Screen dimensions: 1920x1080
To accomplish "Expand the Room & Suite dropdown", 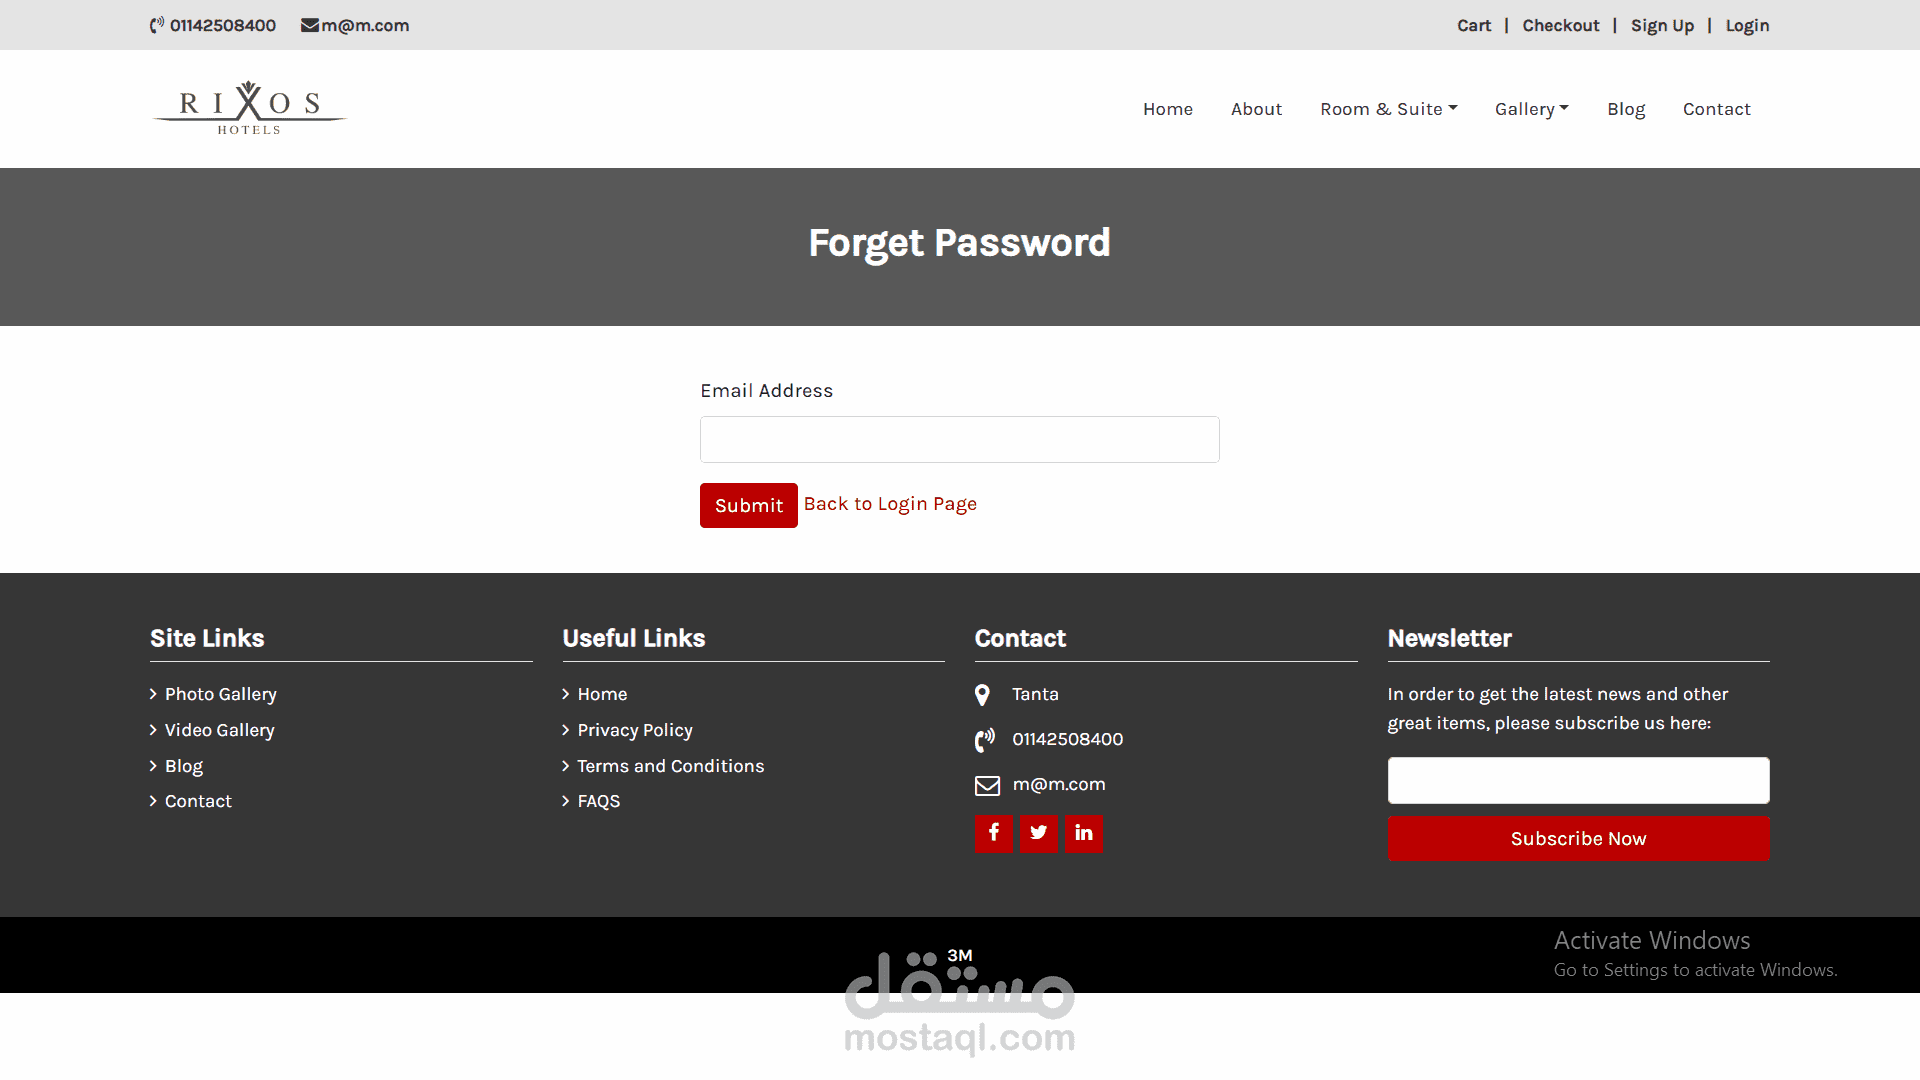I will (x=1388, y=109).
